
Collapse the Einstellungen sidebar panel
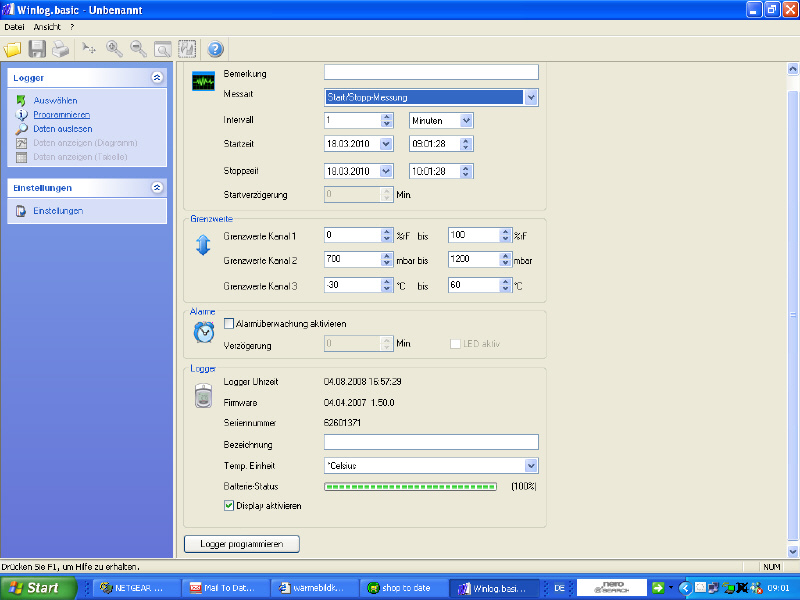click(x=157, y=188)
